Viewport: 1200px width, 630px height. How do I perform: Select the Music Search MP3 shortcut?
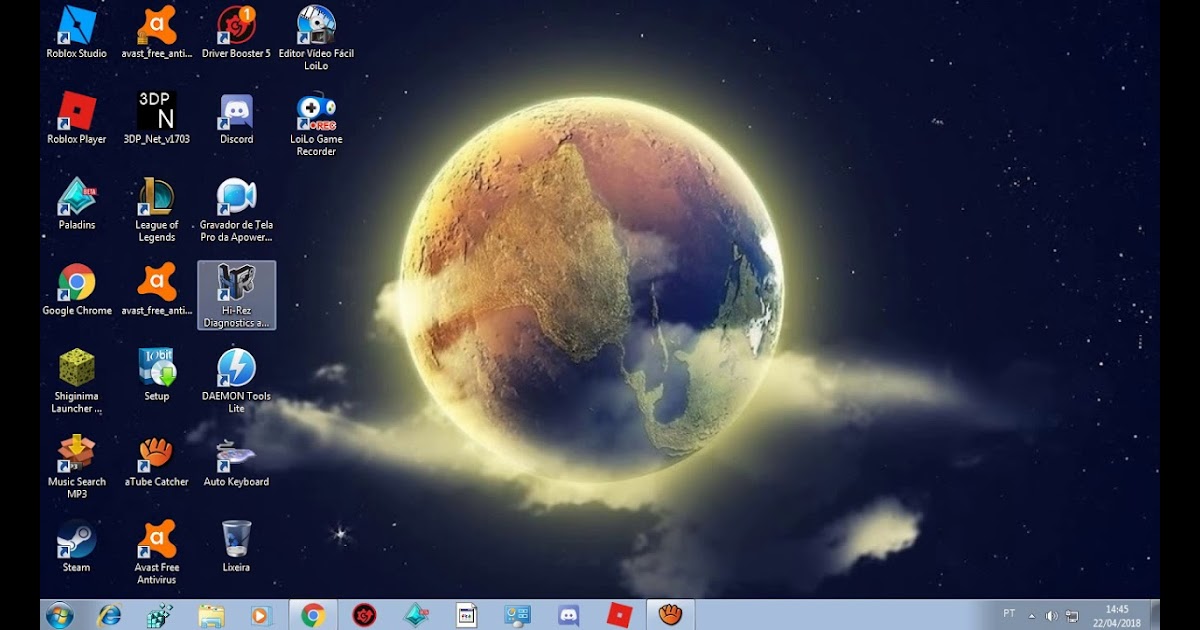76,467
